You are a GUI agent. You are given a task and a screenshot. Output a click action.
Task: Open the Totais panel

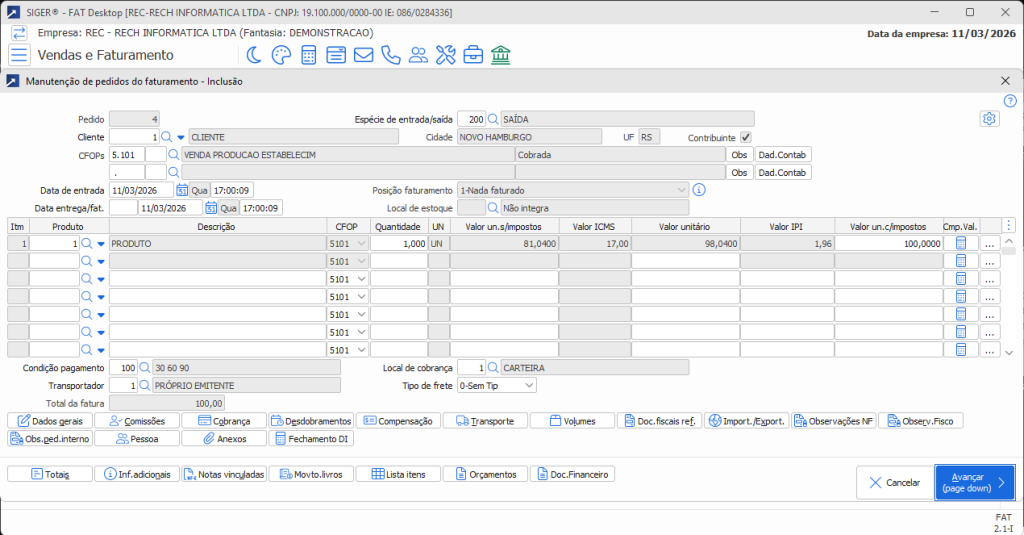50,474
